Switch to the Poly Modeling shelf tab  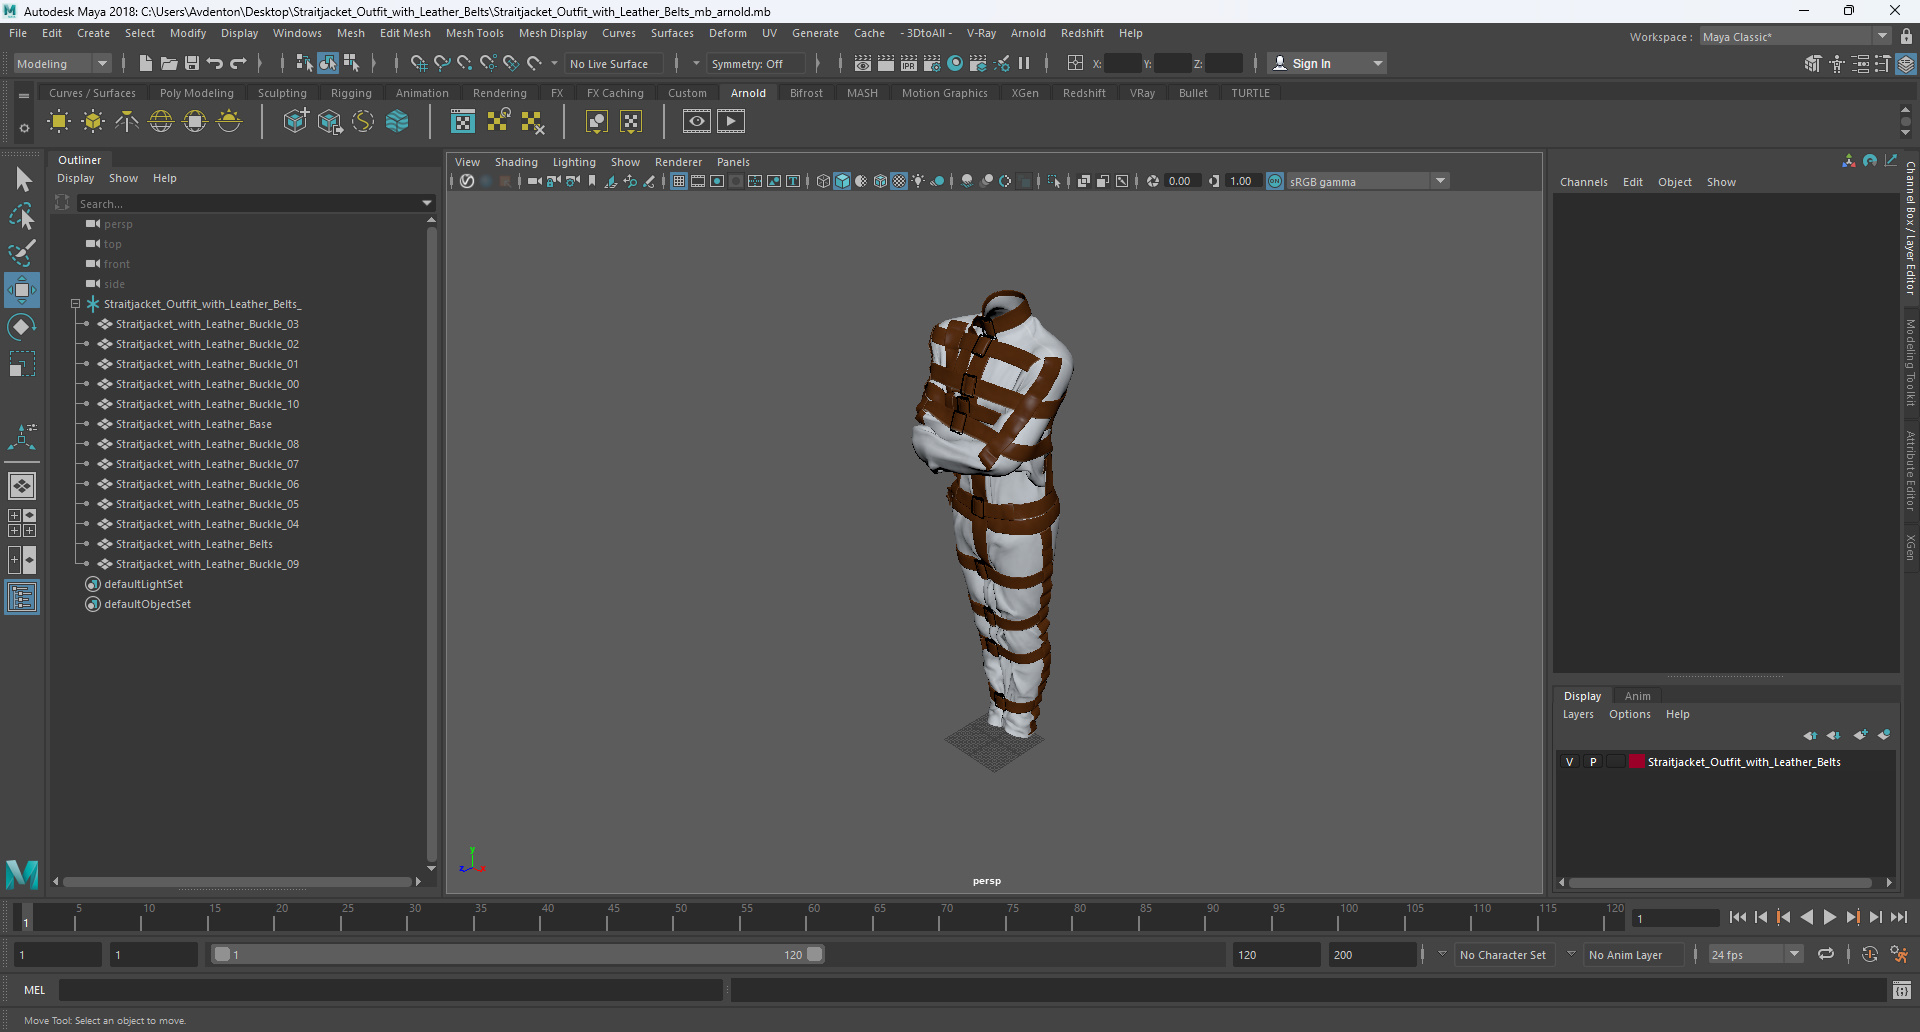pos(197,93)
